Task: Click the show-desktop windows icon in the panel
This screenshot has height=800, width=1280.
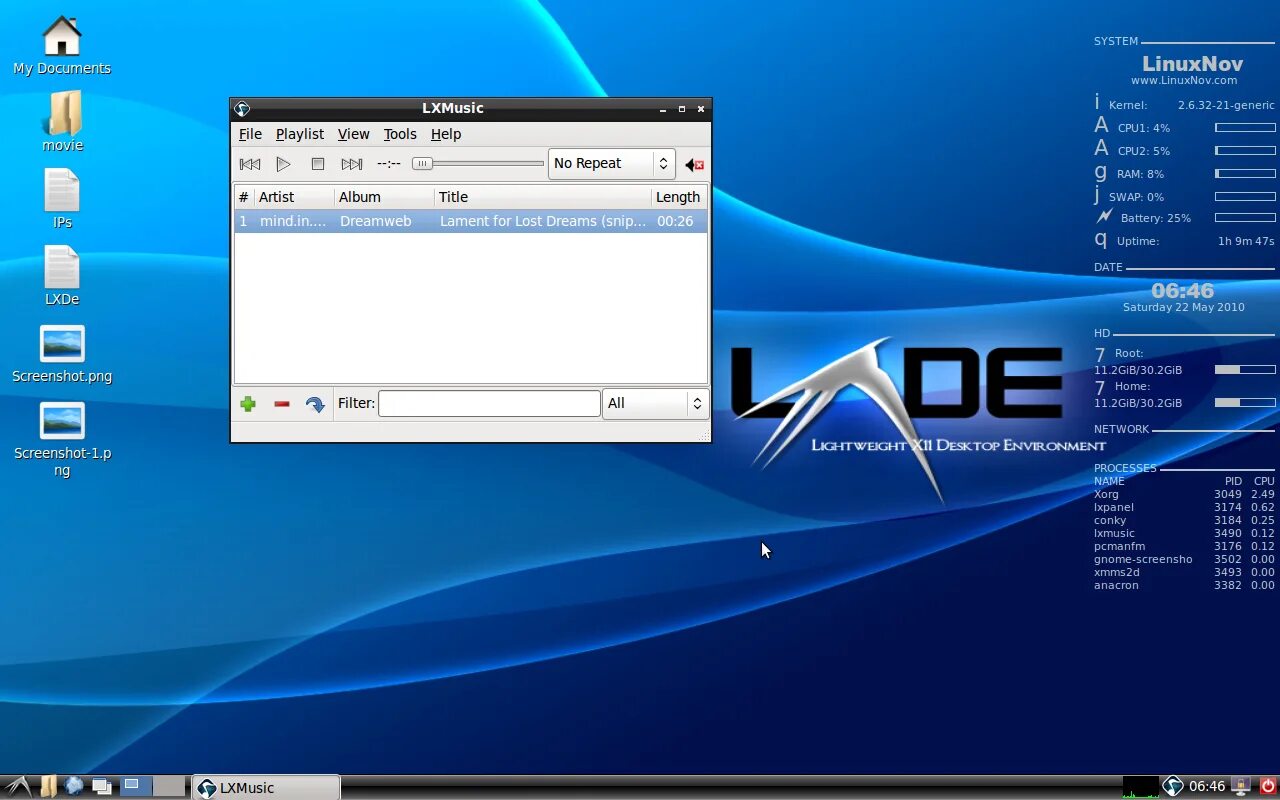Action: click(x=101, y=787)
